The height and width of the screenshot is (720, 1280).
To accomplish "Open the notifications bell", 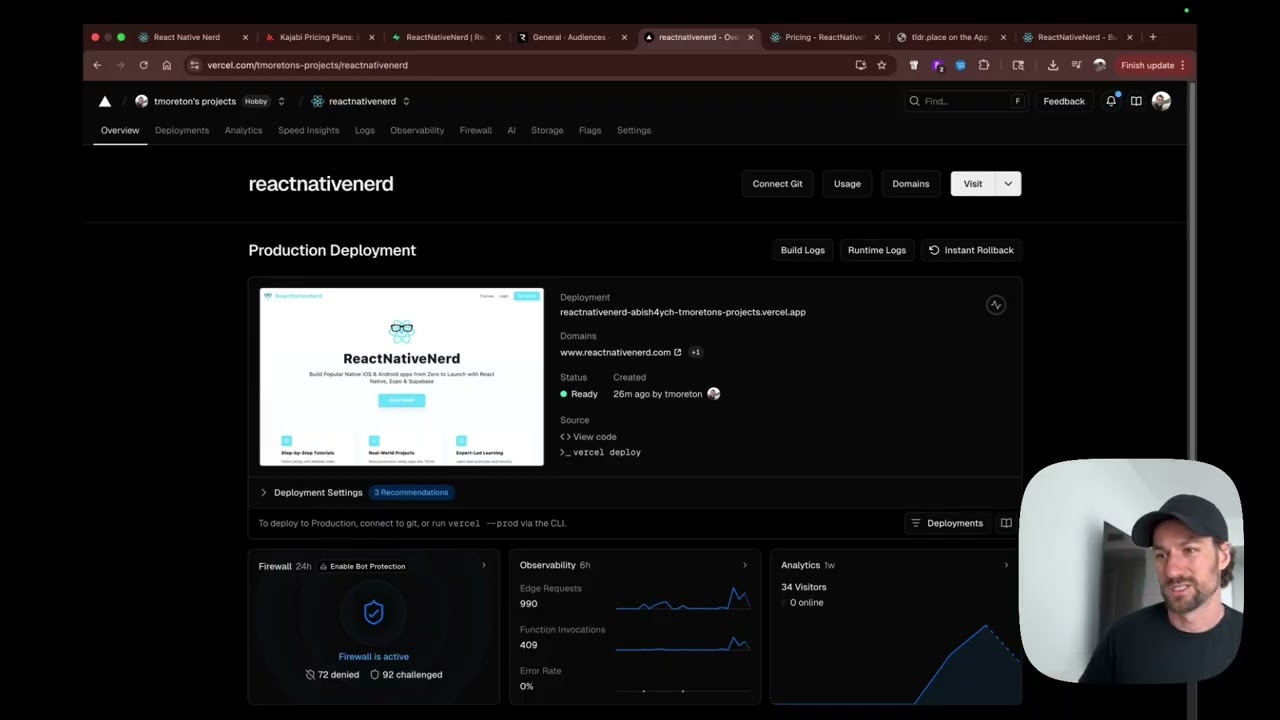I will (x=1111, y=101).
